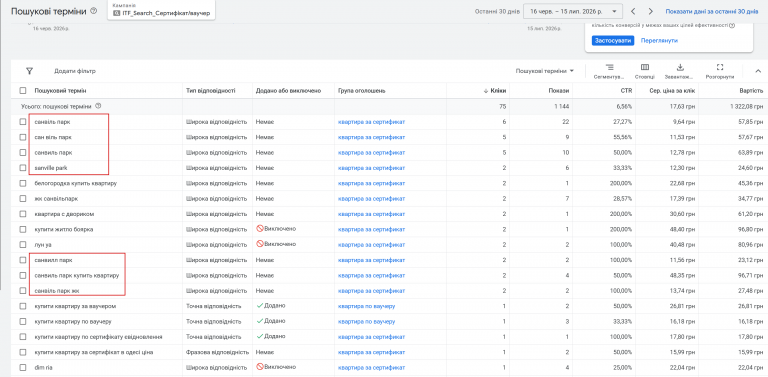768x377 pixels.
Task: Sort by the Кліки column header
Action: pos(495,91)
